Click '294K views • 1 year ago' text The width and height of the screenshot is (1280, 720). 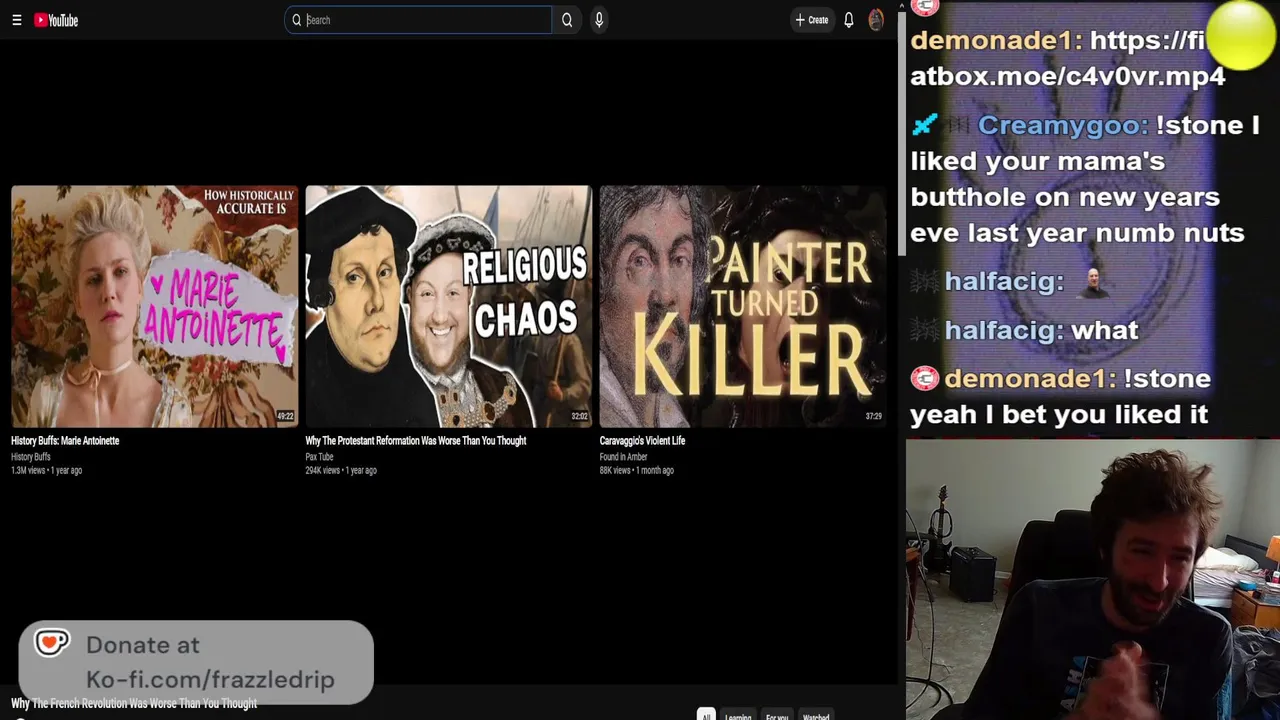(341, 470)
